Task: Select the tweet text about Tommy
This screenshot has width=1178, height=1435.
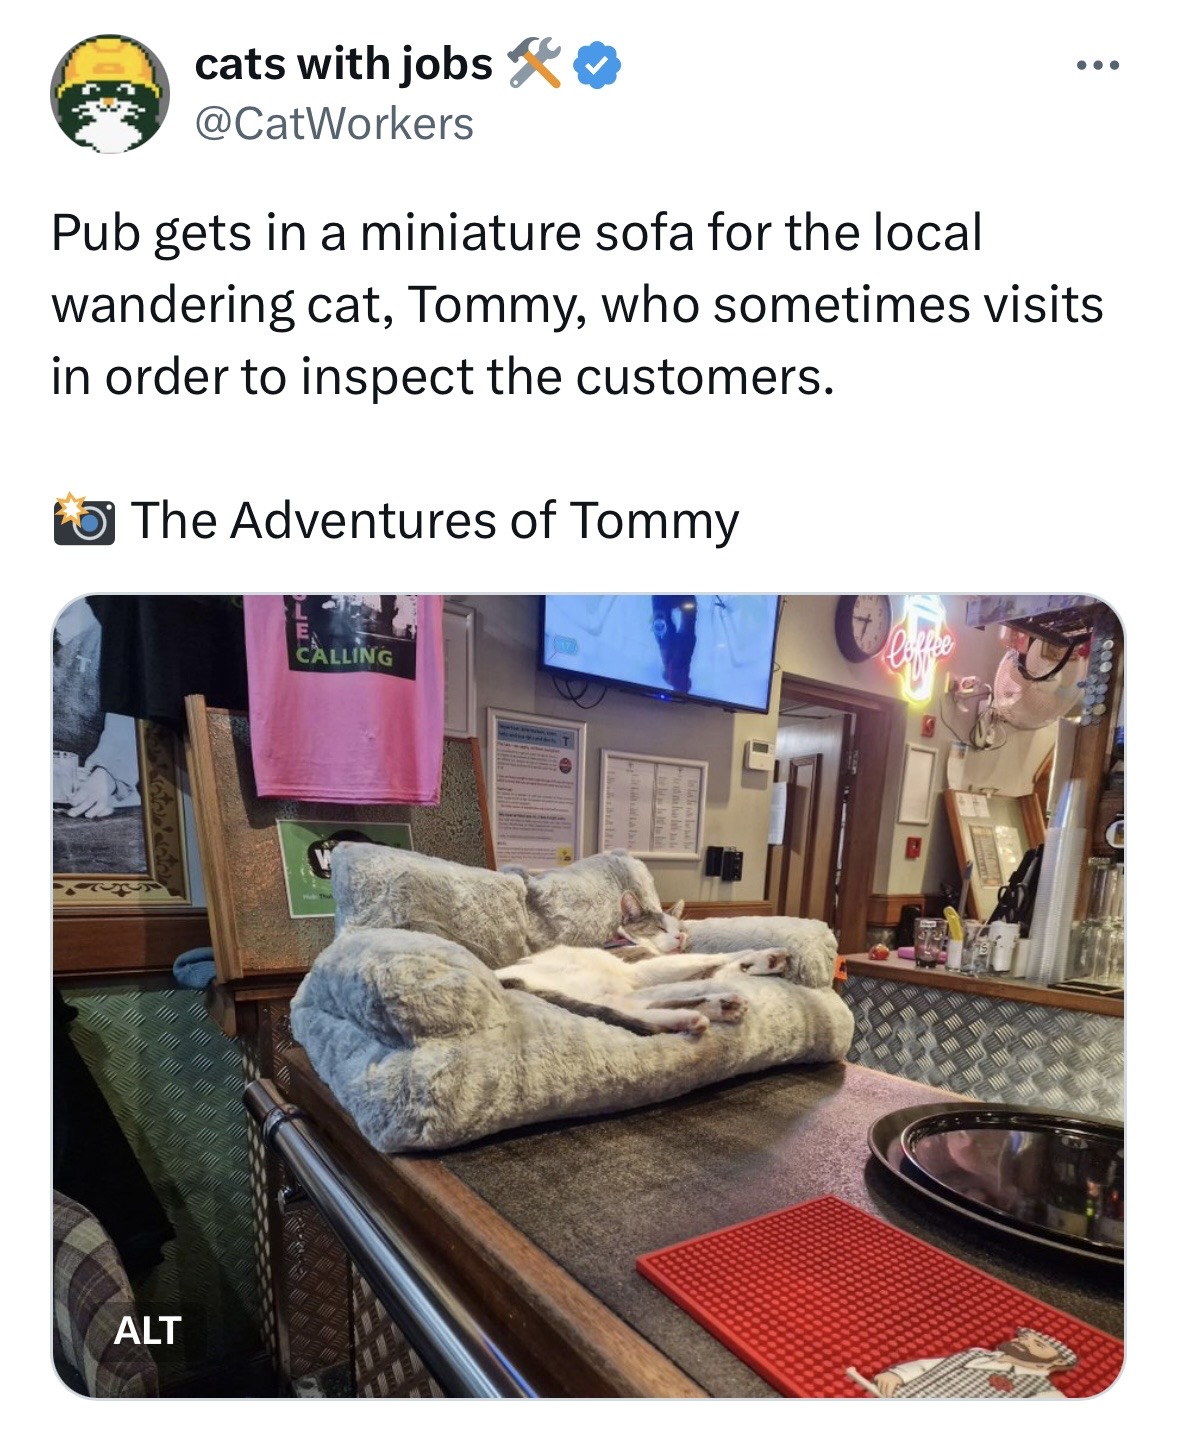Action: pyautogui.click(x=577, y=304)
